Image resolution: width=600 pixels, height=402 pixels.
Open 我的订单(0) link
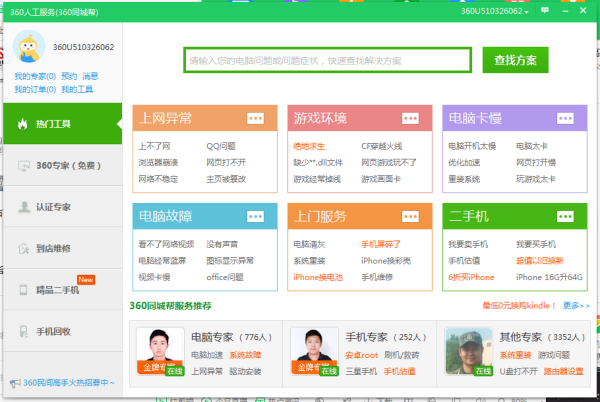click(x=35, y=89)
